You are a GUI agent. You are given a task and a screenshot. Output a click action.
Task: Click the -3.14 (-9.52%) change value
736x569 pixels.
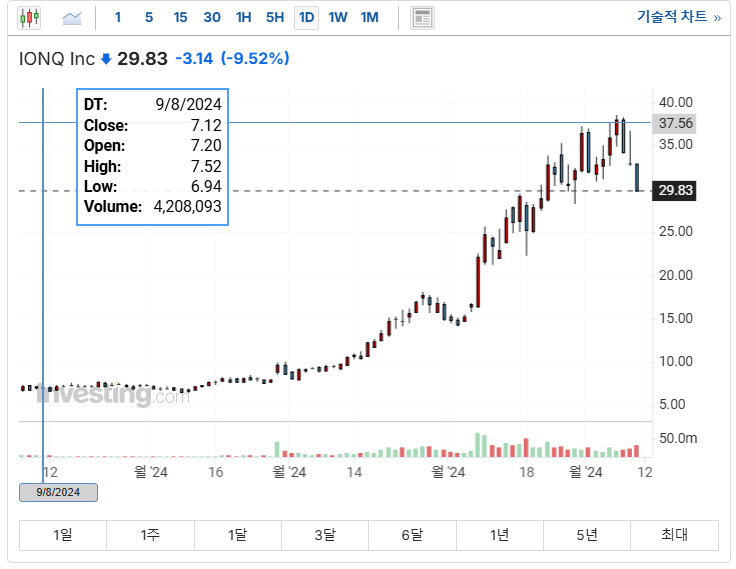pyautogui.click(x=232, y=59)
